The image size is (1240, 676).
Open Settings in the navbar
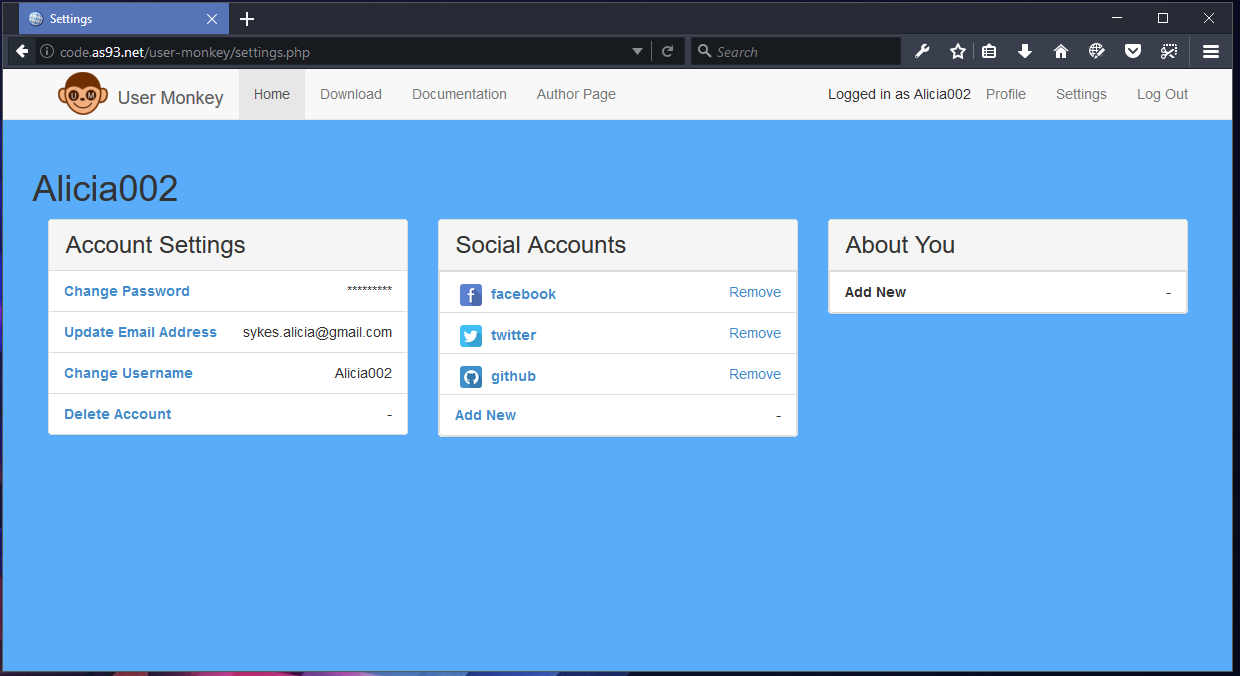[x=1081, y=94]
